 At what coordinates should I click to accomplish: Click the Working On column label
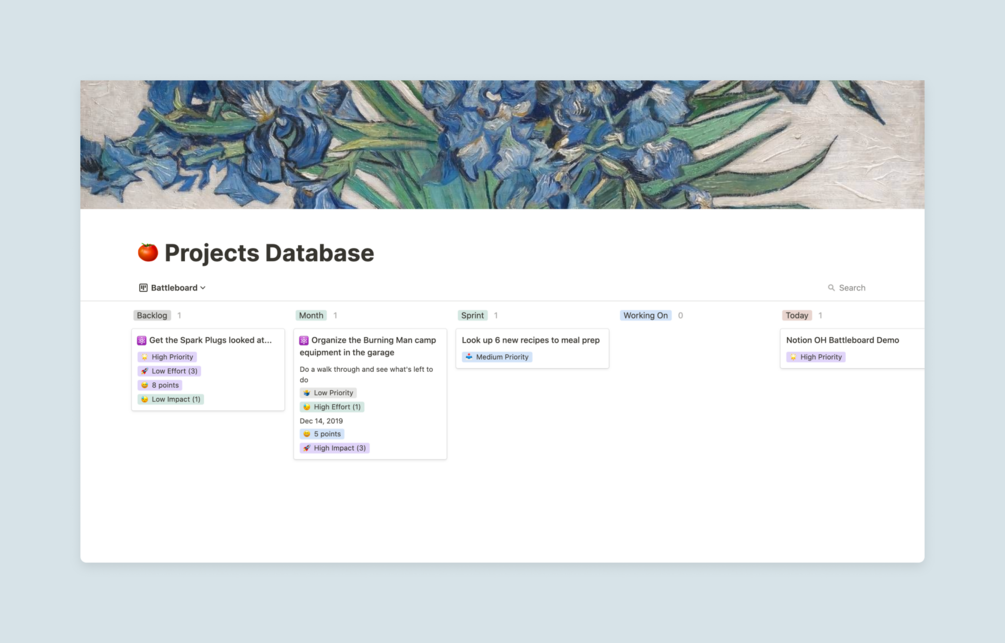click(645, 315)
